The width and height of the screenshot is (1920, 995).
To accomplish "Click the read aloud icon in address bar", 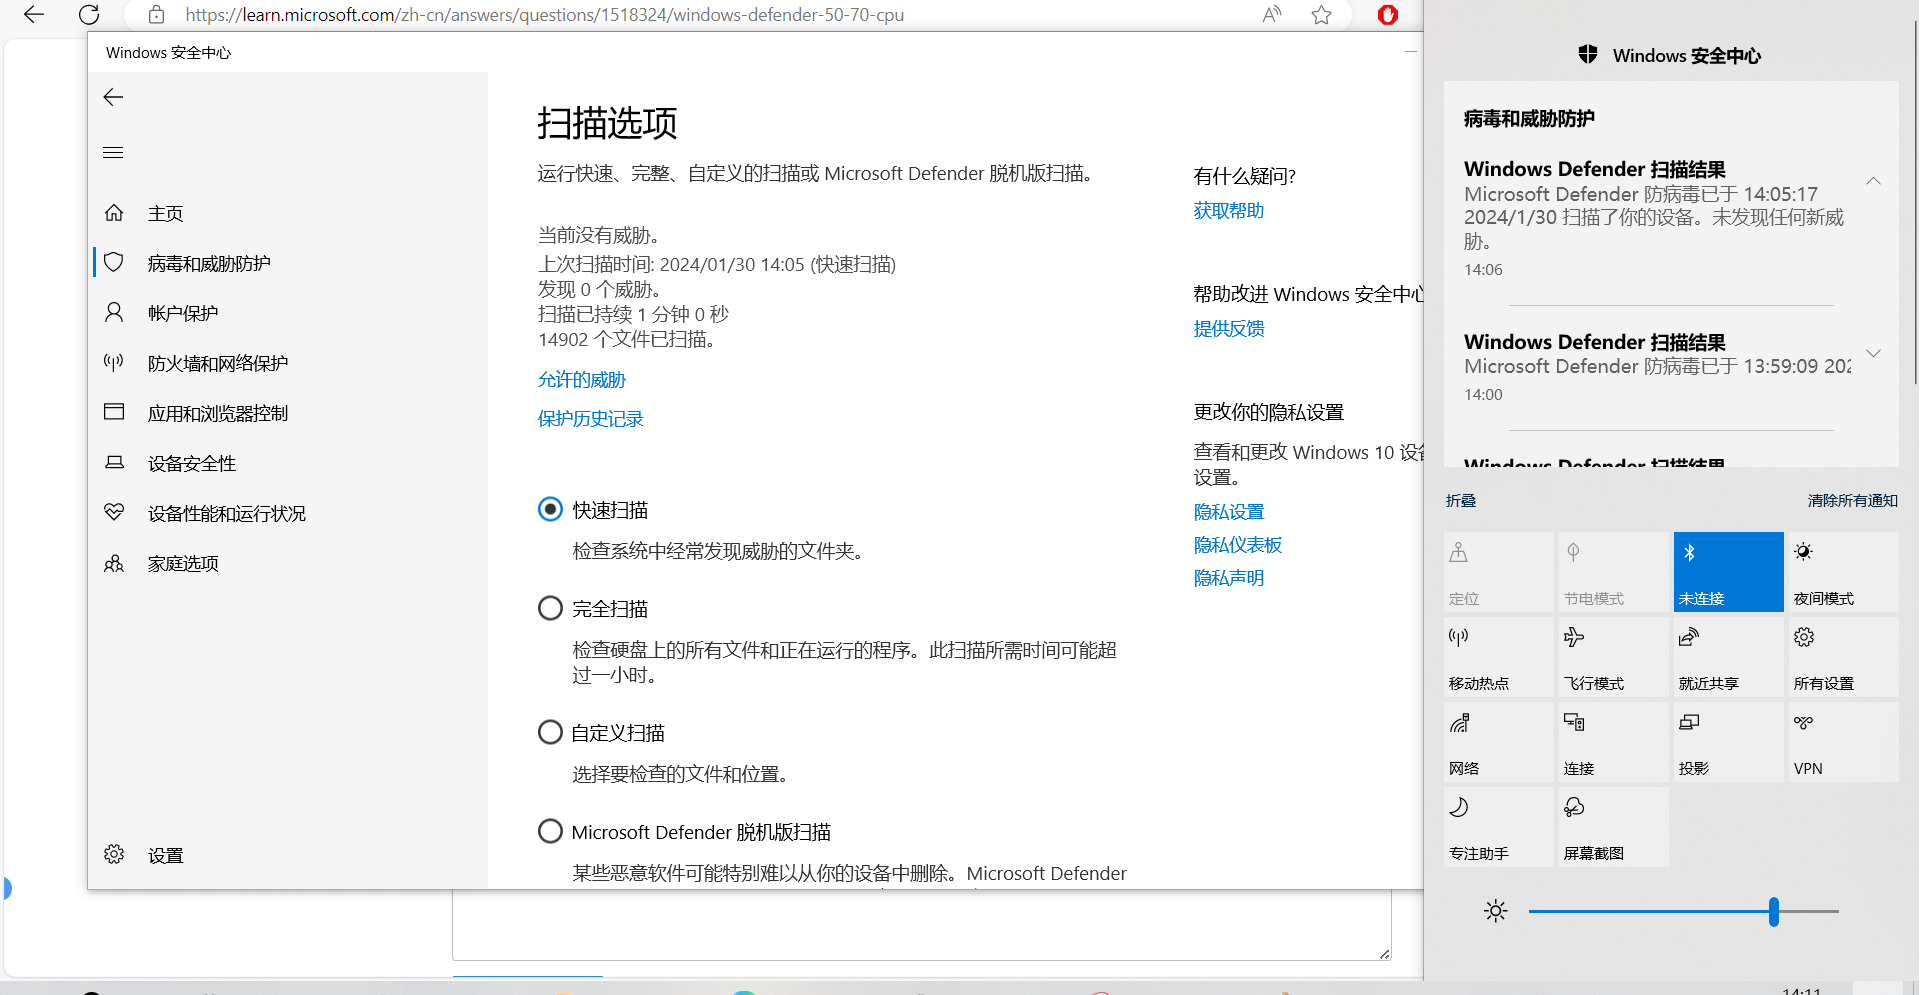I will (x=1272, y=15).
